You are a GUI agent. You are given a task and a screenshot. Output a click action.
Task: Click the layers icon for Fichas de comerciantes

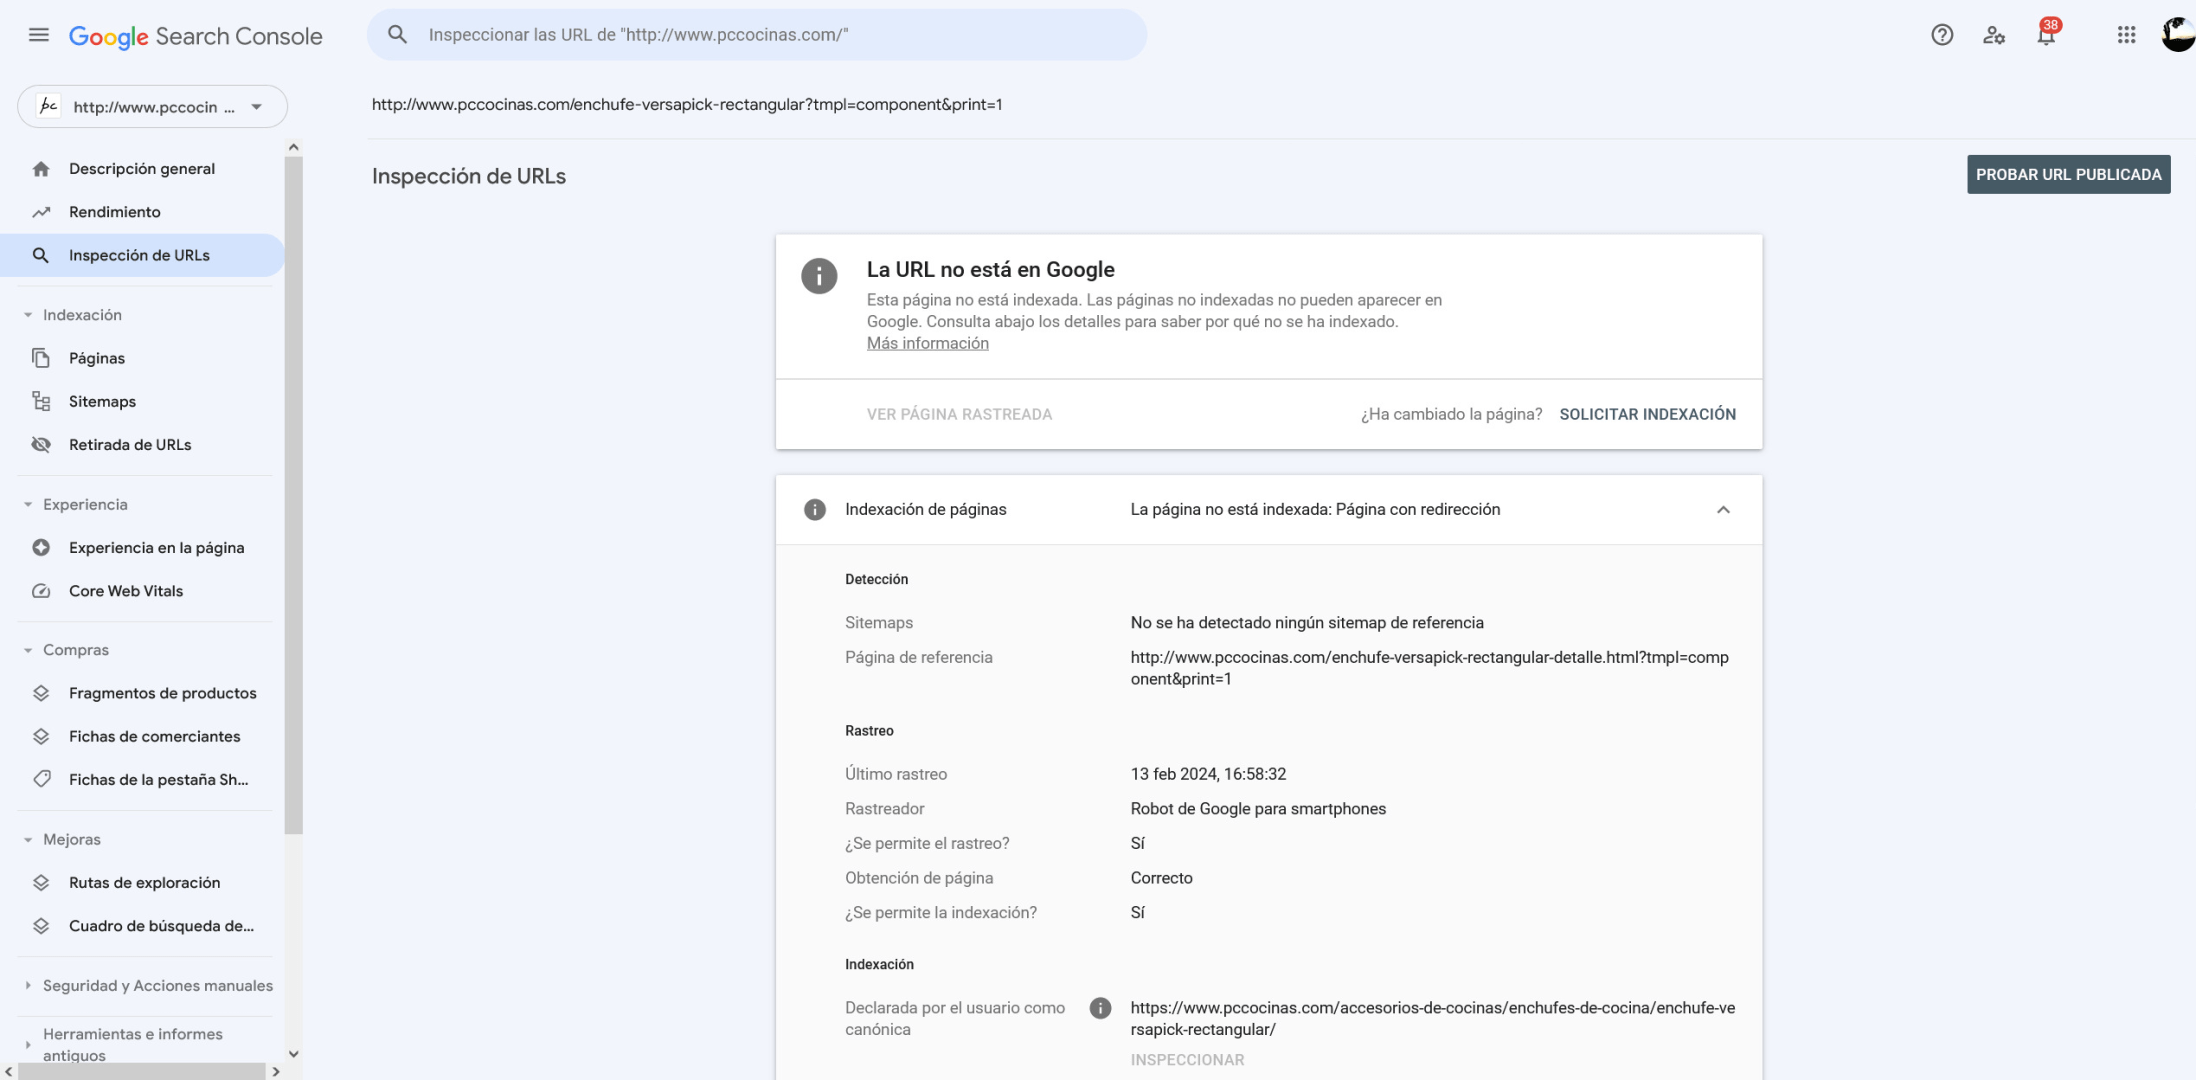(41, 736)
